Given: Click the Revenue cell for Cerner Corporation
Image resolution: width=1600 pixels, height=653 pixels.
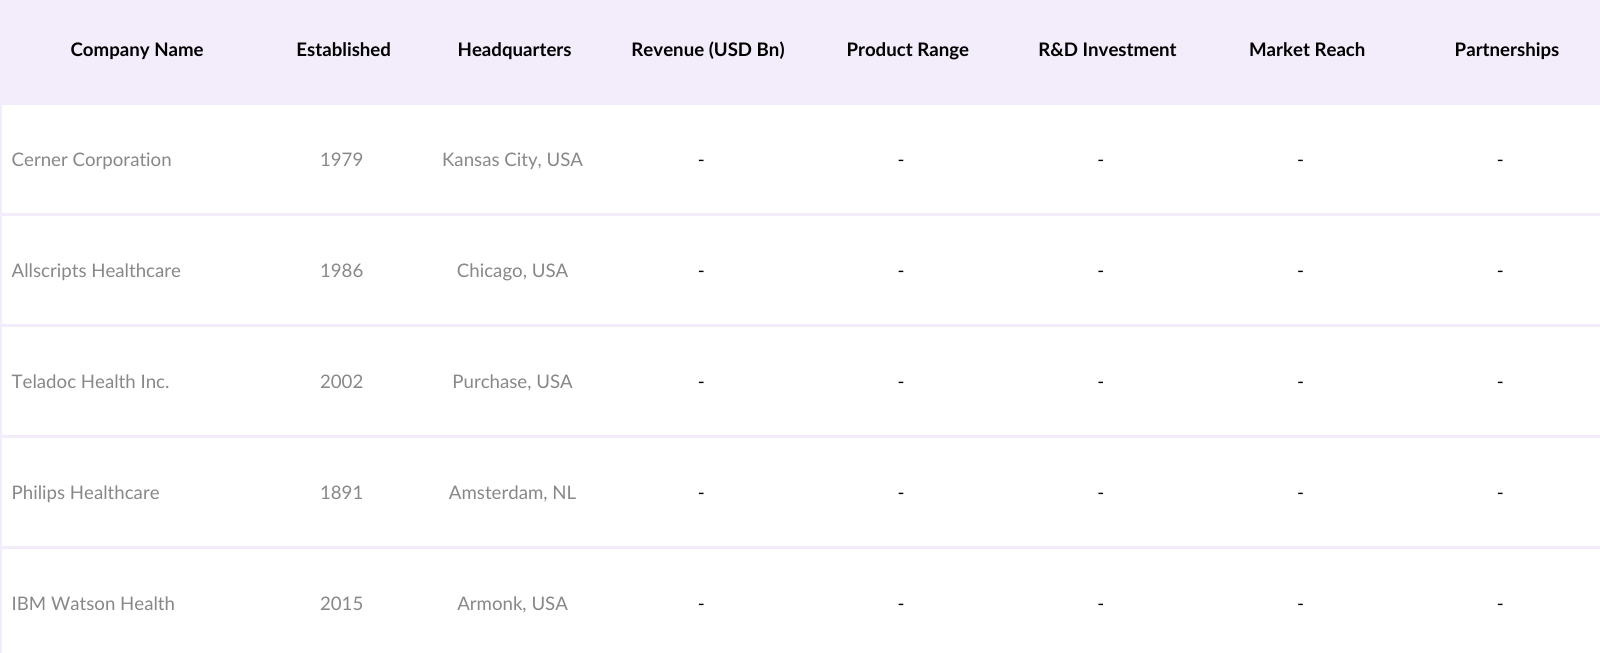Looking at the screenshot, I should coord(701,160).
